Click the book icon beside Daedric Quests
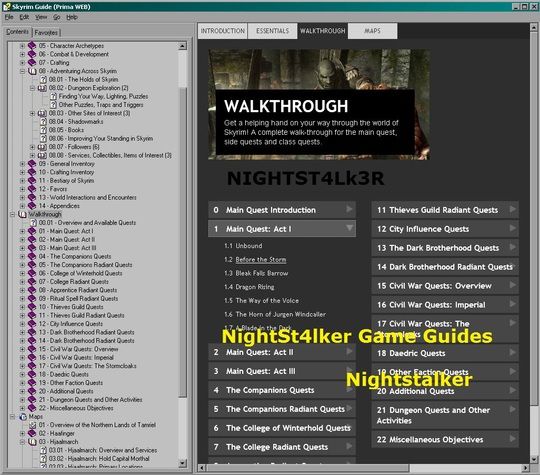The height and width of the screenshot is (475, 540). [32, 374]
